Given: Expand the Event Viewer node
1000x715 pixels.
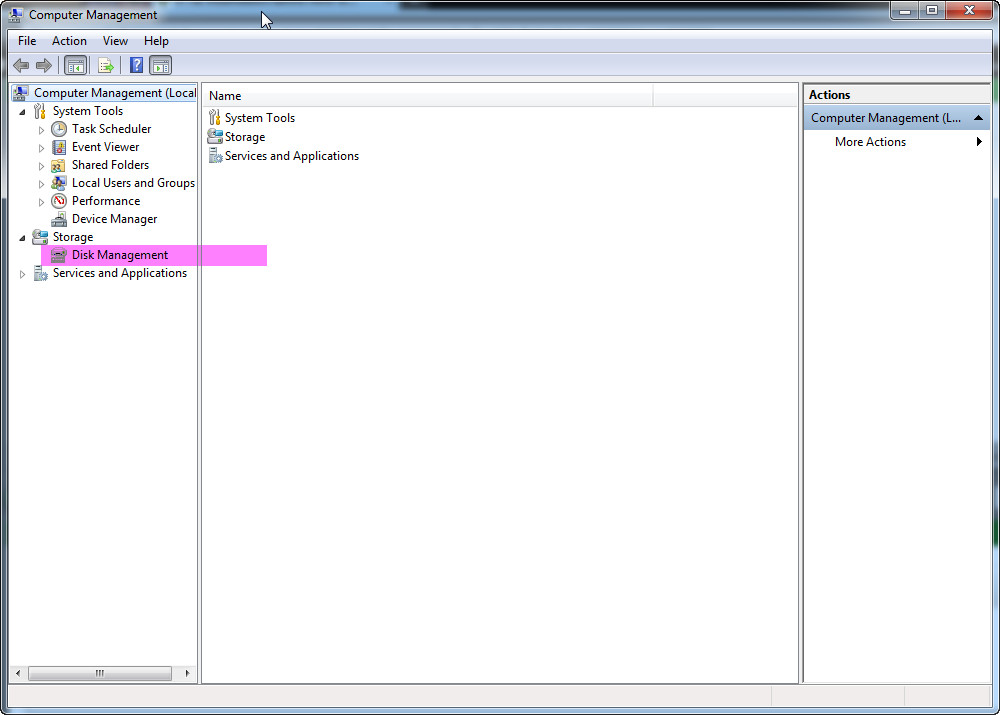Looking at the screenshot, I should point(42,148).
